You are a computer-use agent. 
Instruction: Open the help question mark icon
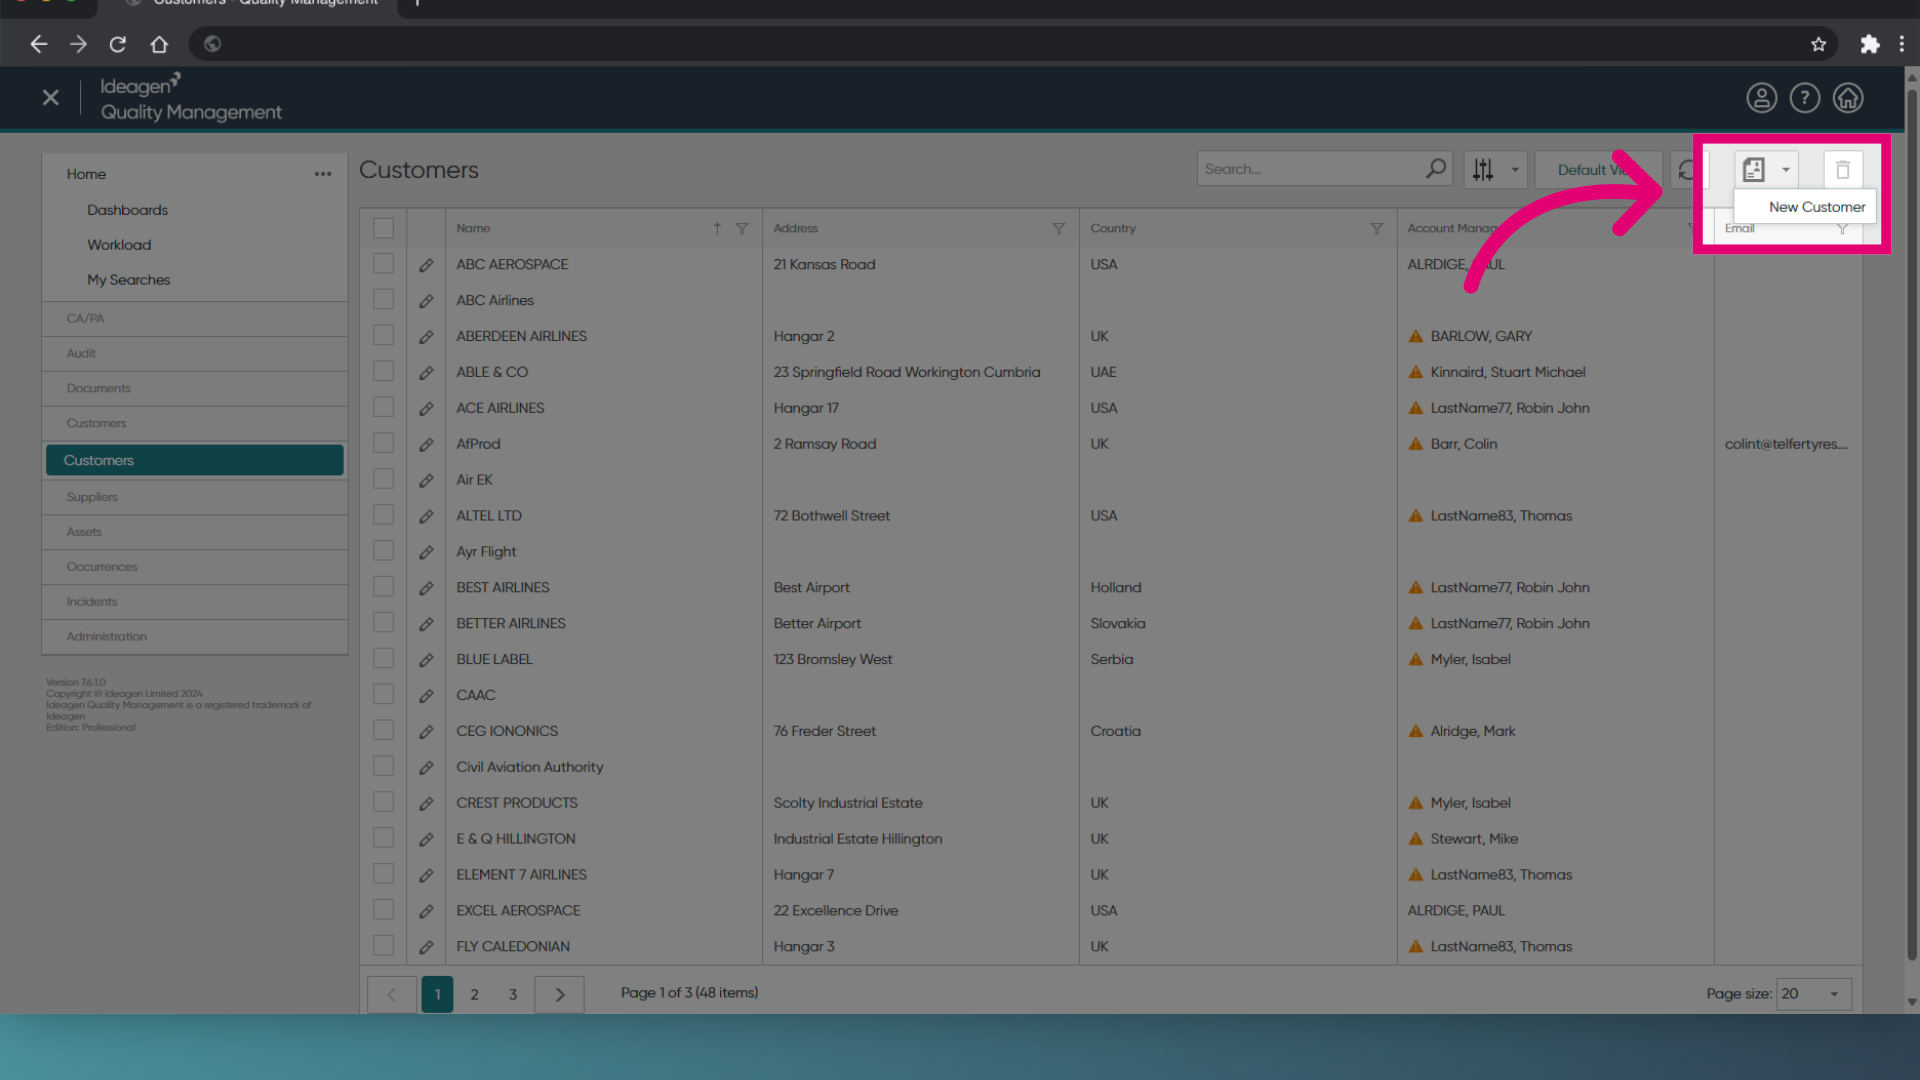click(x=1804, y=98)
